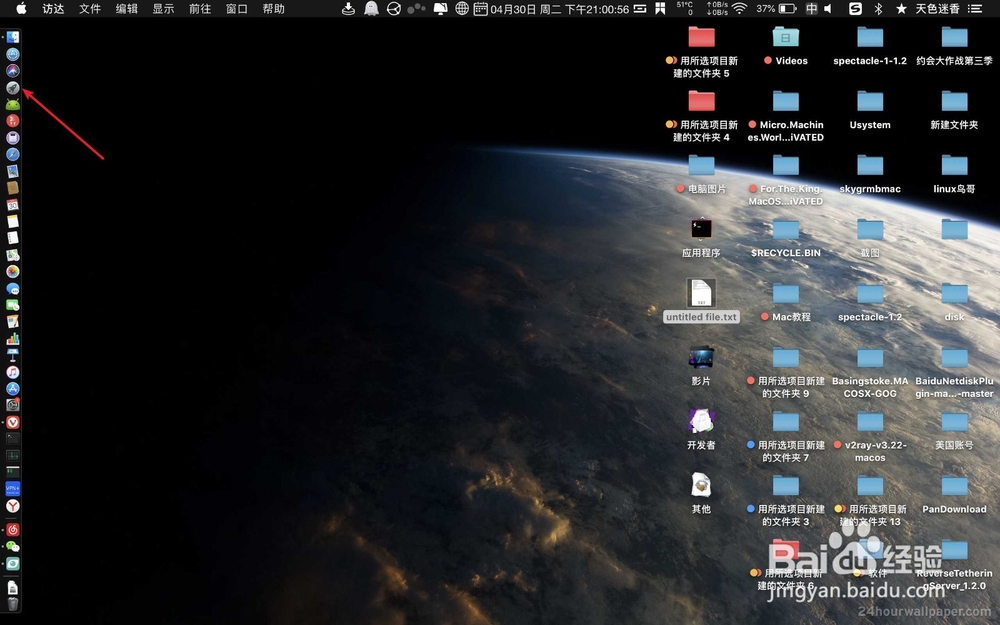Select the 电脑图片 folder

[701, 173]
